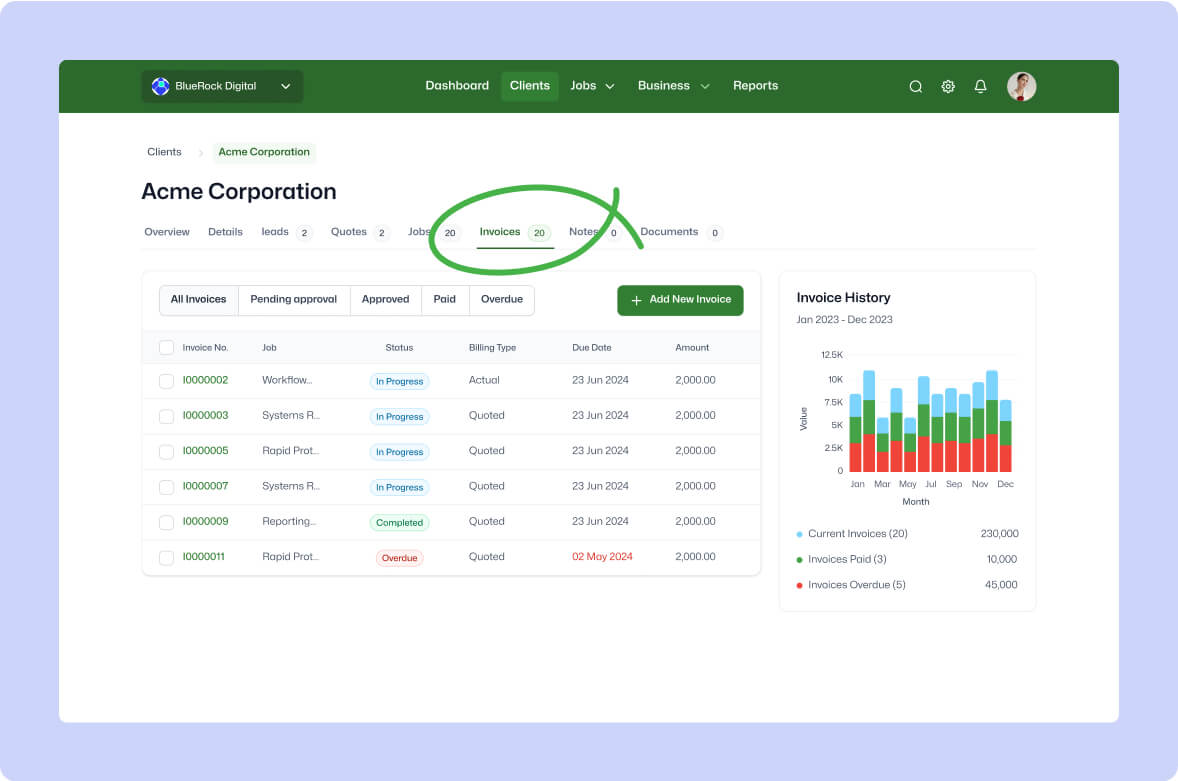The image size is (1178, 781).
Task: Follow the Clients breadcrumb link
Action: coord(164,152)
